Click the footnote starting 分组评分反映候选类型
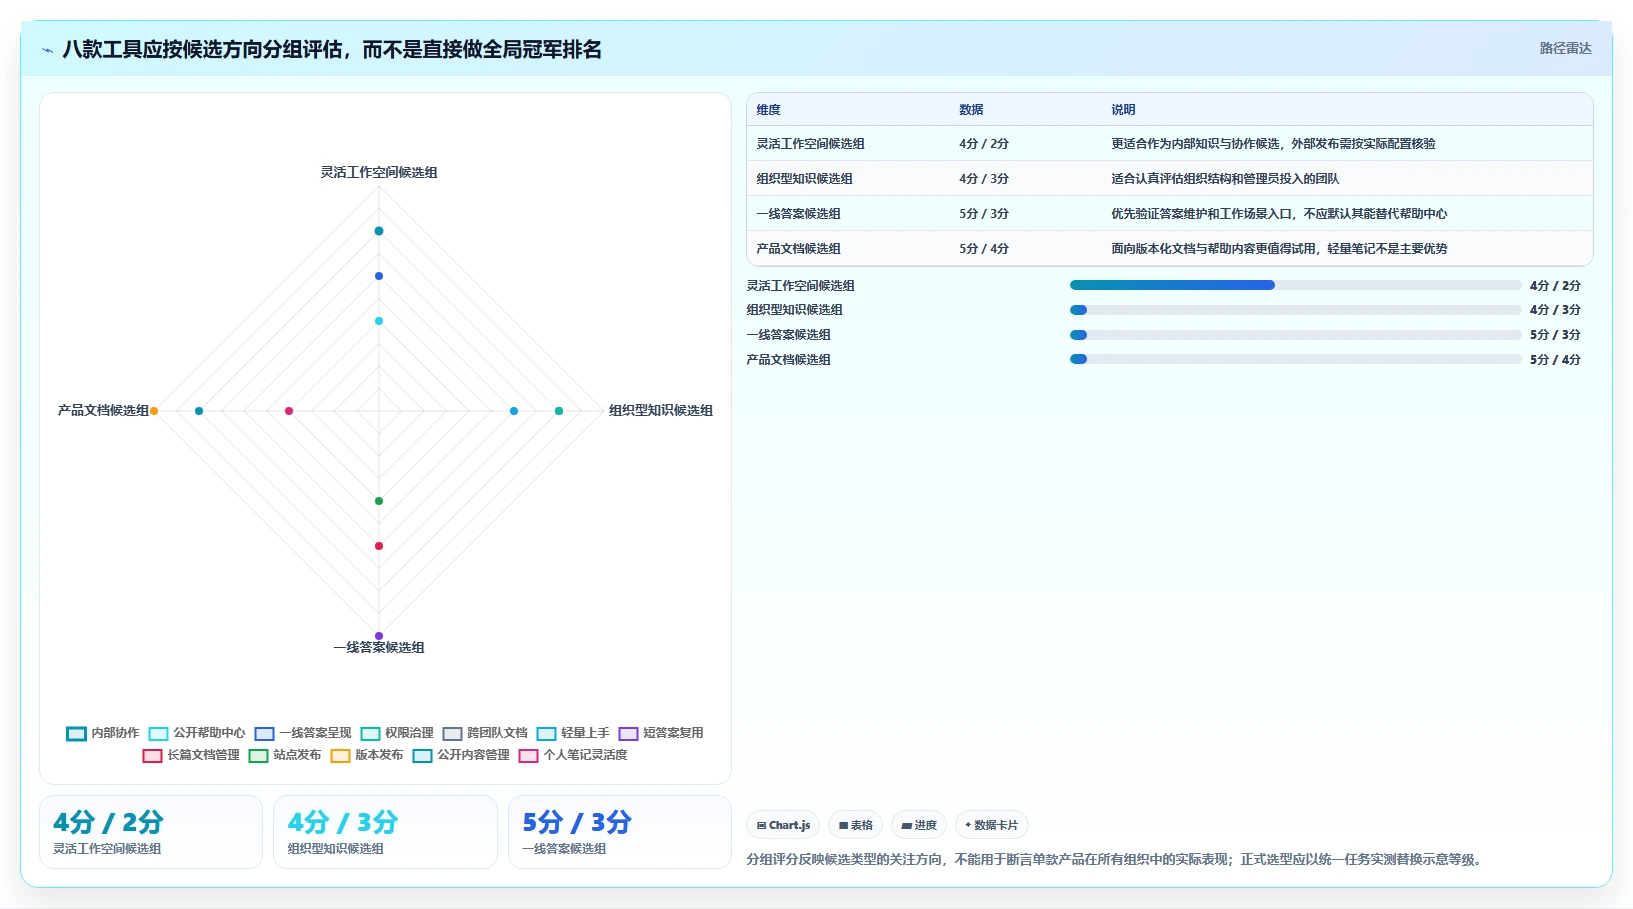Screen dimensions: 1633x909 click(x=1116, y=859)
